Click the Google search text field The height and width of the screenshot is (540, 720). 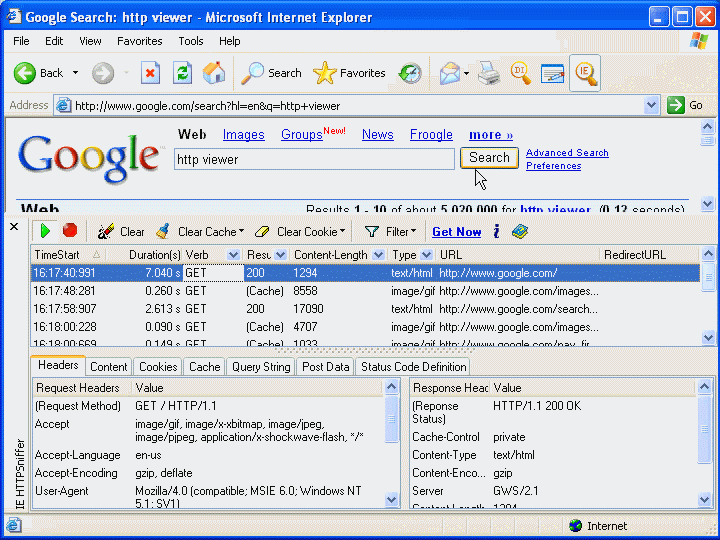(314, 159)
